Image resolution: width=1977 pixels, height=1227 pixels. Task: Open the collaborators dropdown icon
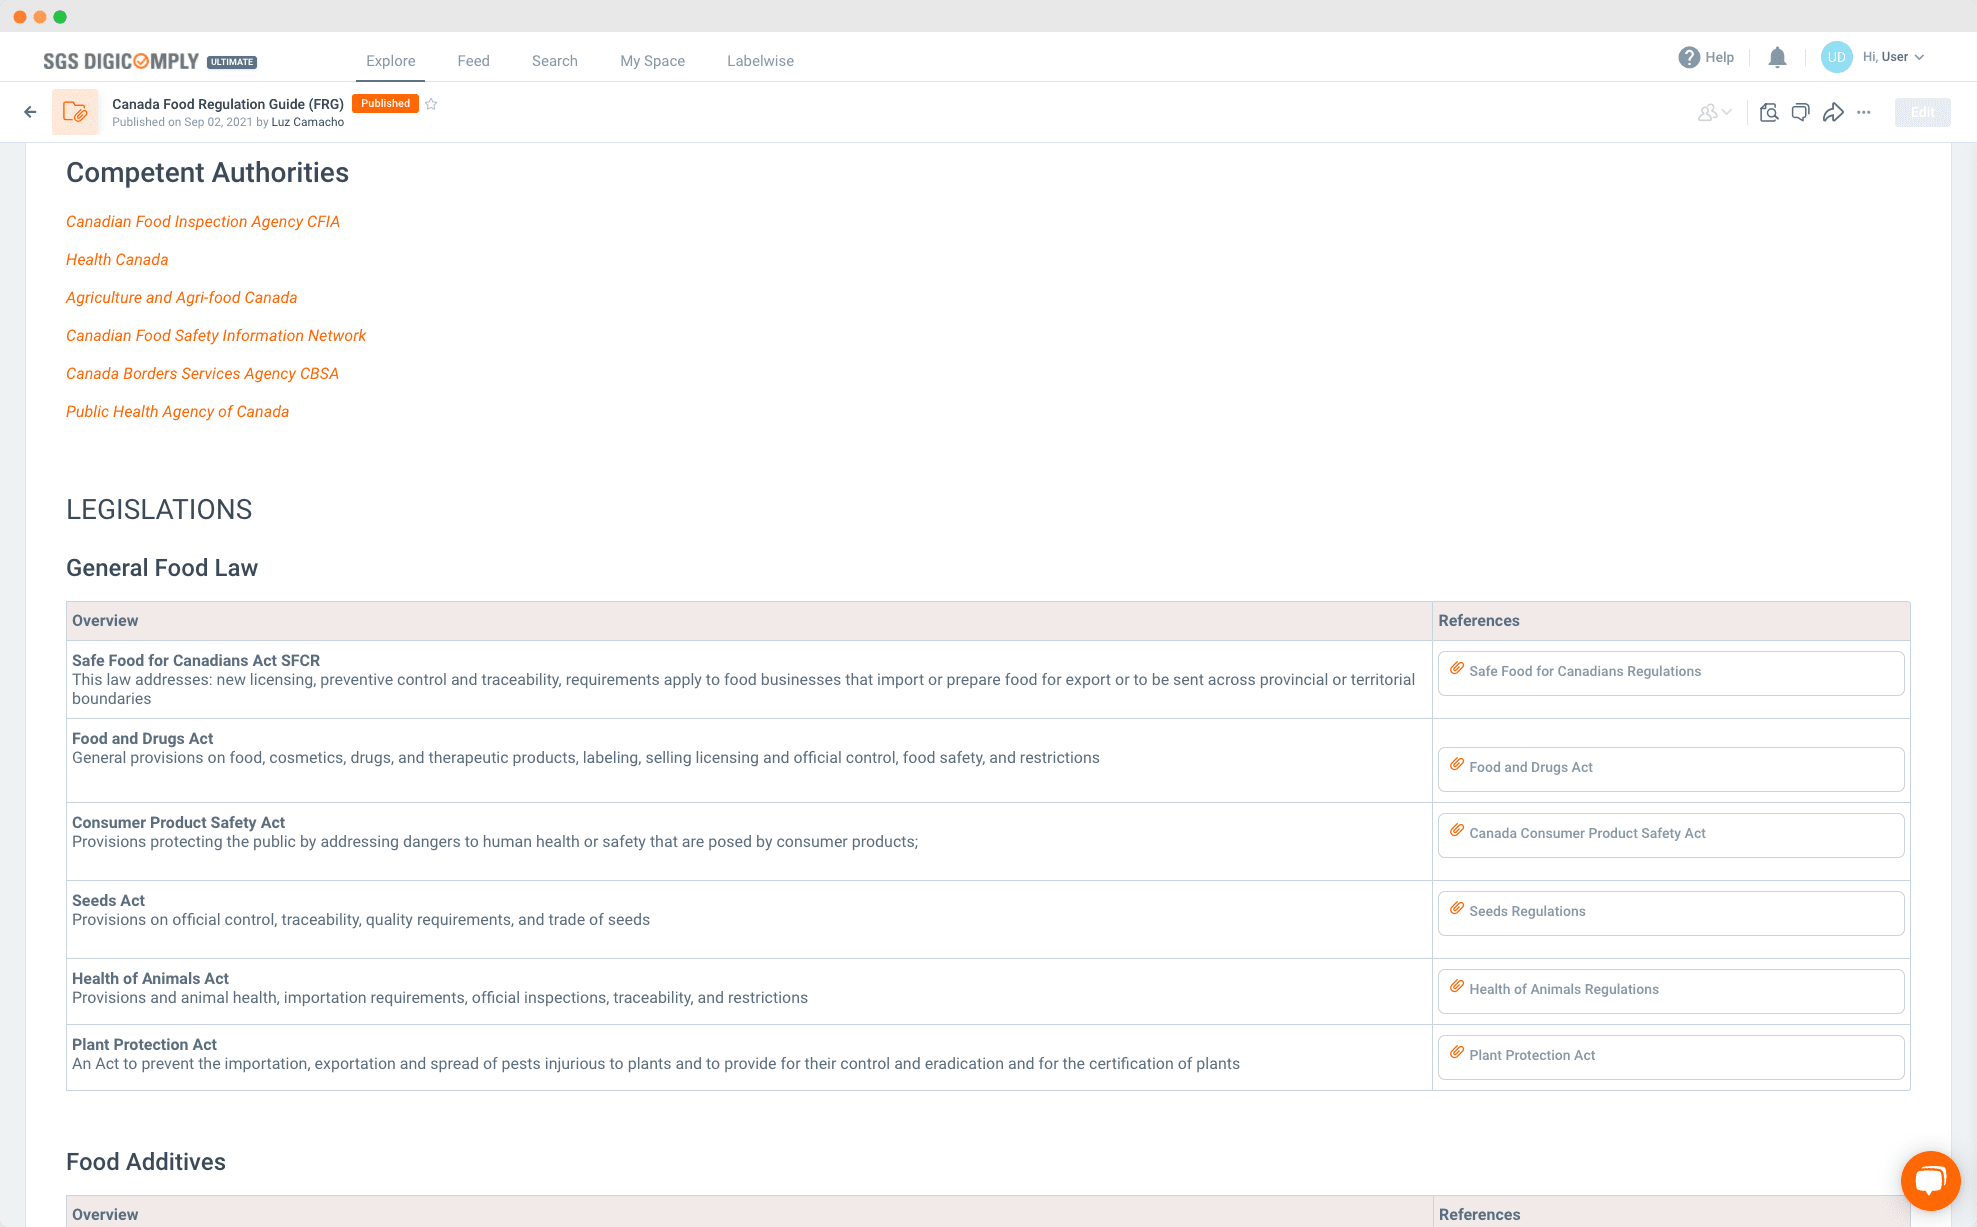click(1714, 112)
